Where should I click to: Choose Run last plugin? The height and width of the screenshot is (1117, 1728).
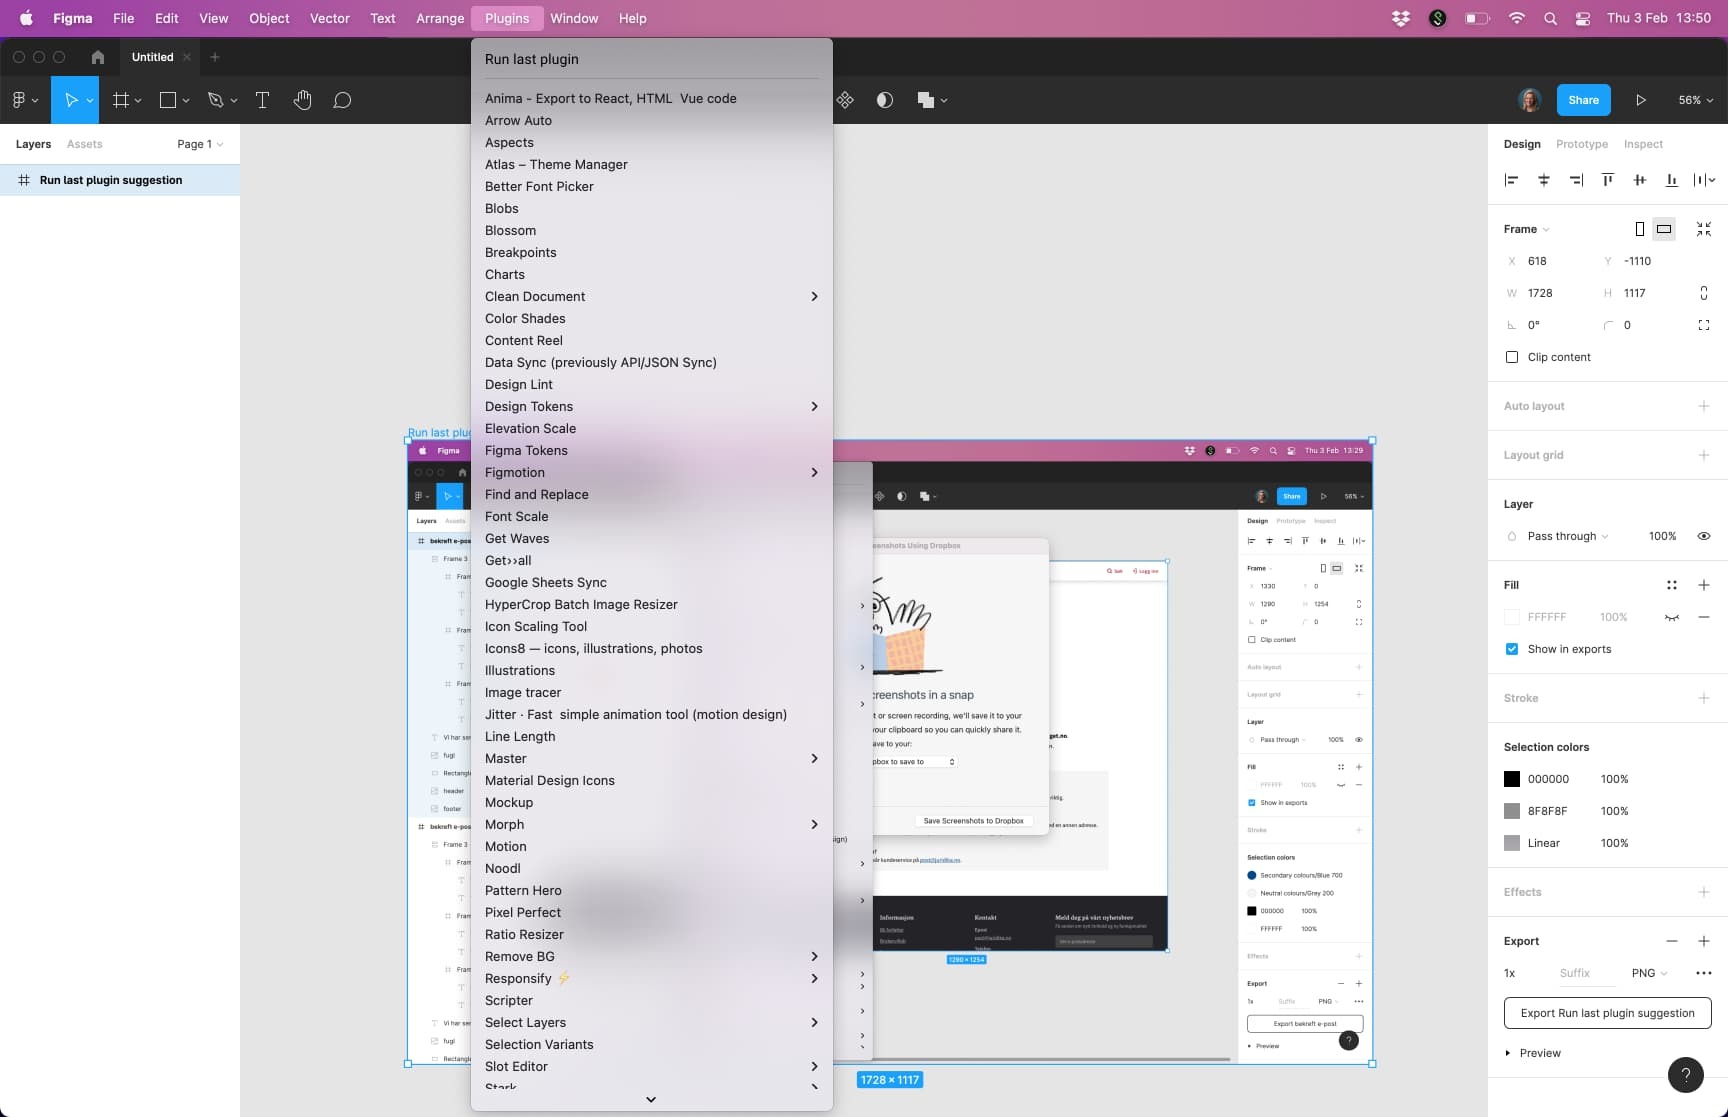coord(652,59)
